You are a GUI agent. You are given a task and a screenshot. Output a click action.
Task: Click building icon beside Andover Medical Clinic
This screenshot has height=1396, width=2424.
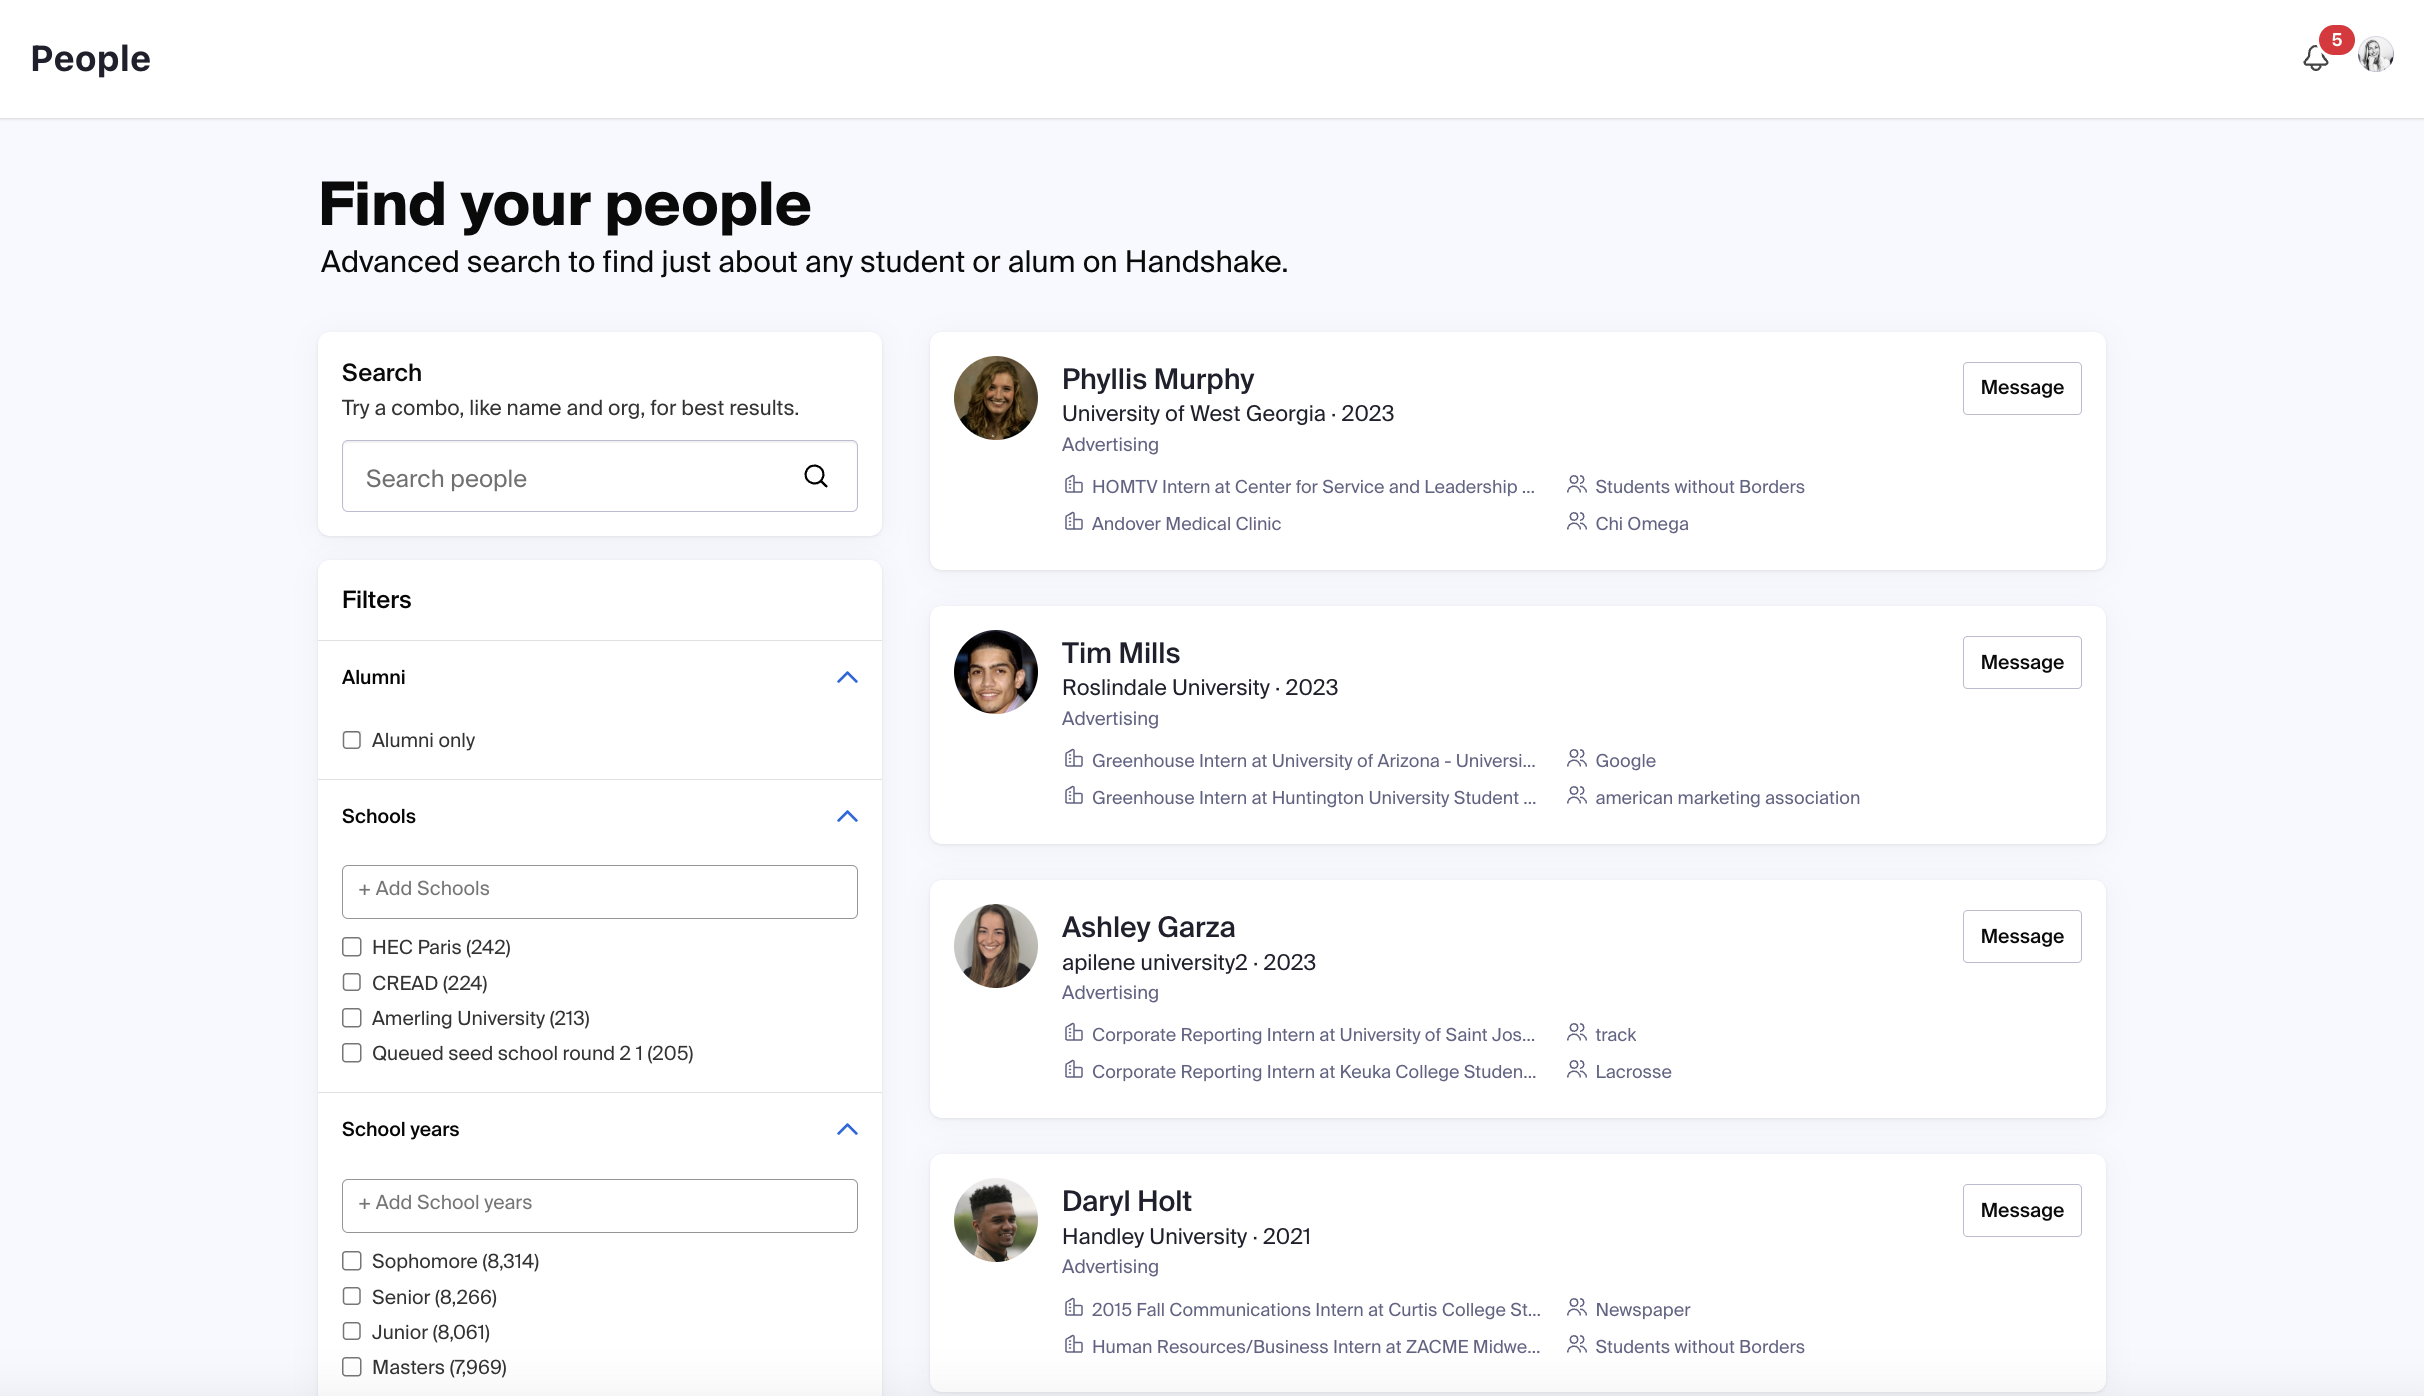1073,522
